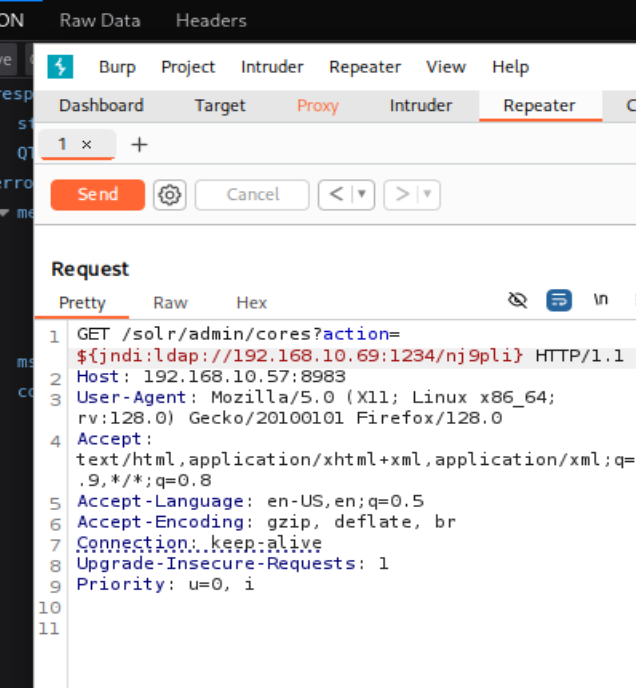Cancel the request

pyautogui.click(x=252, y=194)
